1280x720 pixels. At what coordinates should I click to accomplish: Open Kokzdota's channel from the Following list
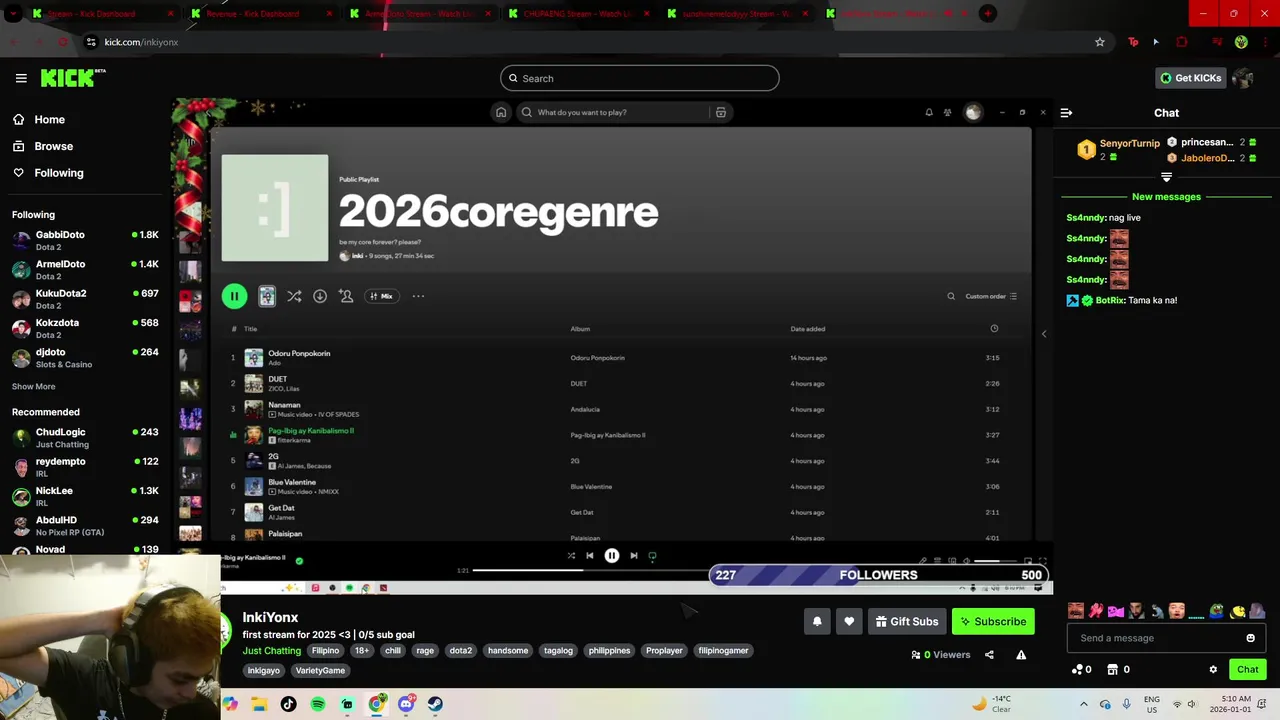[x=85, y=328]
